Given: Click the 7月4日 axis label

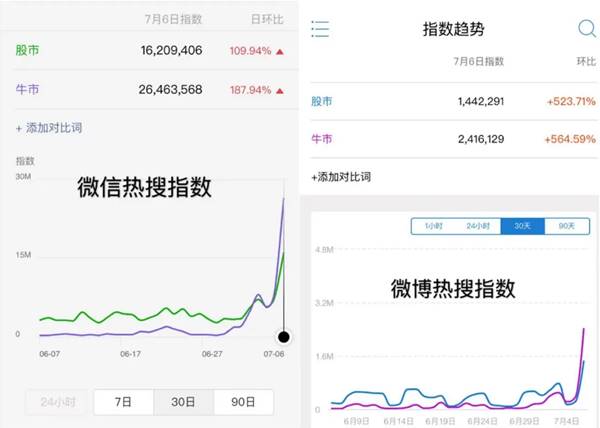Looking at the screenshot, I should point(566,421).
